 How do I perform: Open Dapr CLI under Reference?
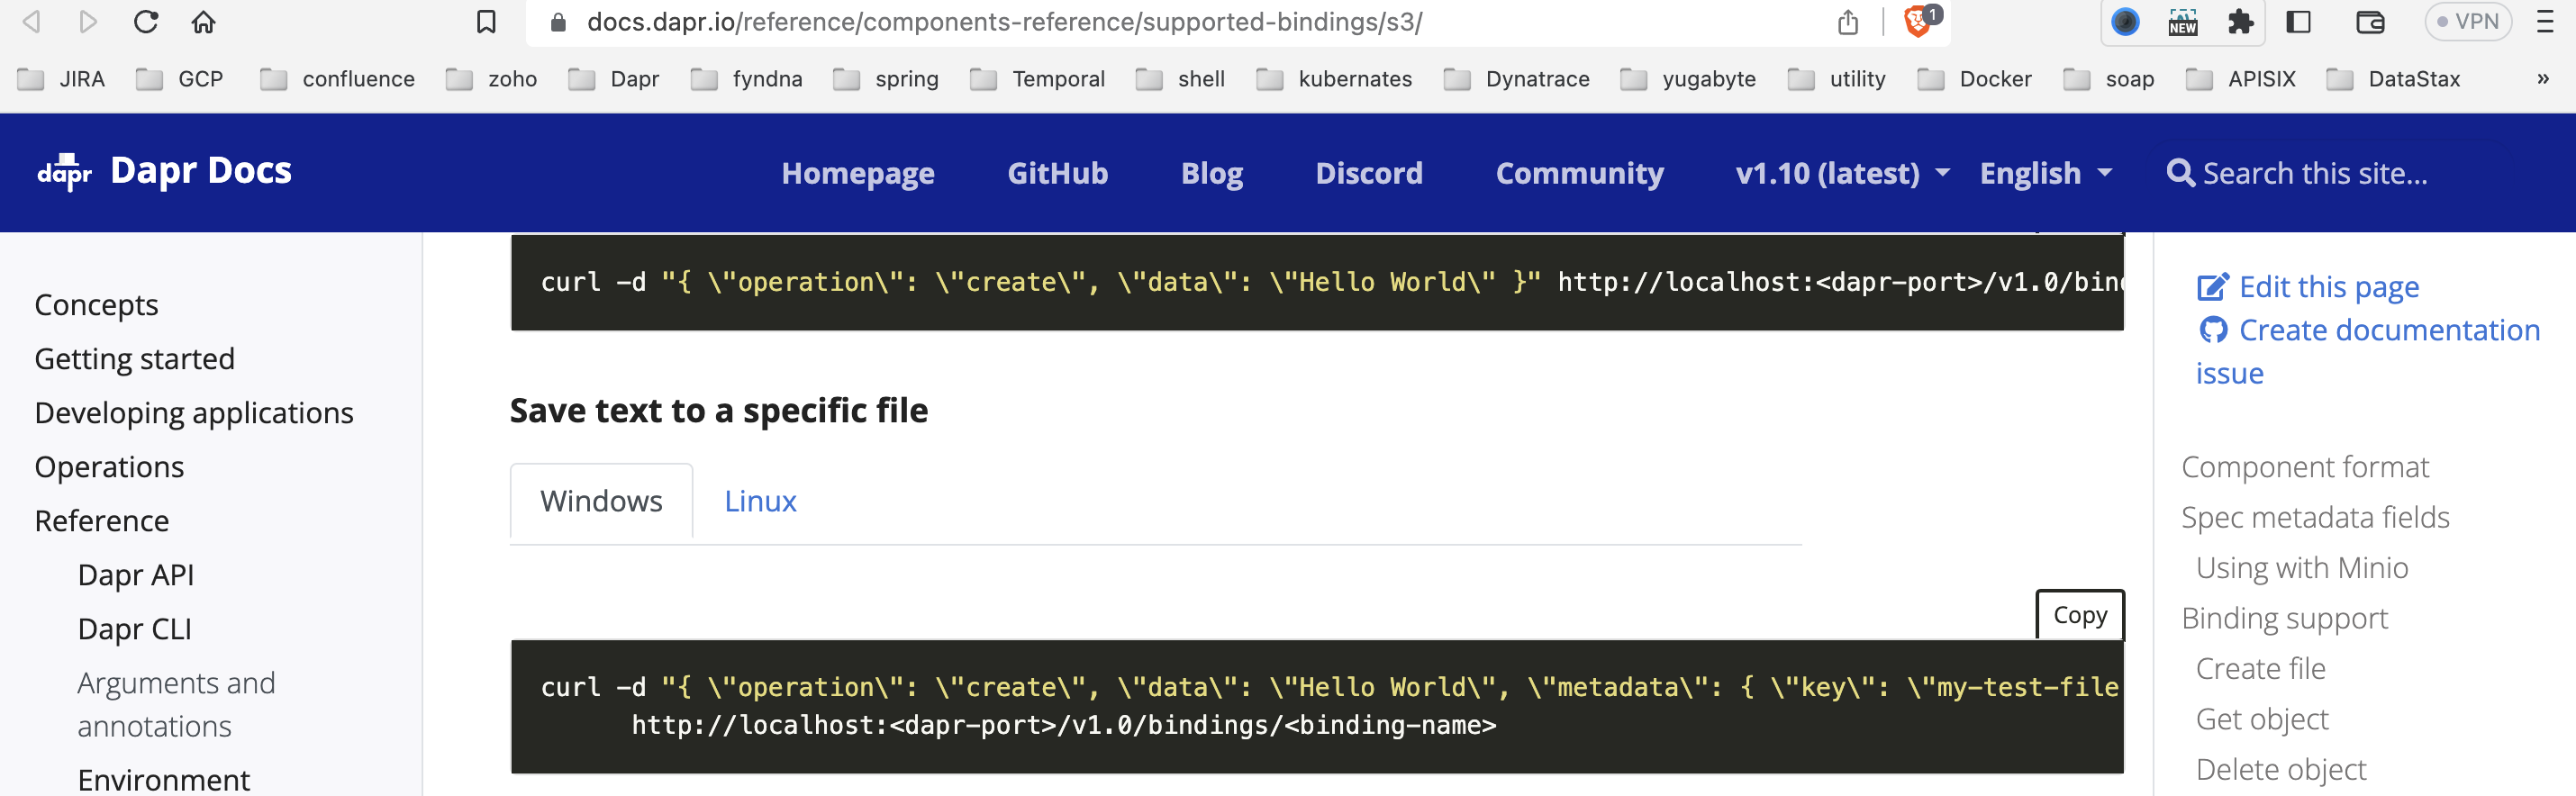(134, 629)
